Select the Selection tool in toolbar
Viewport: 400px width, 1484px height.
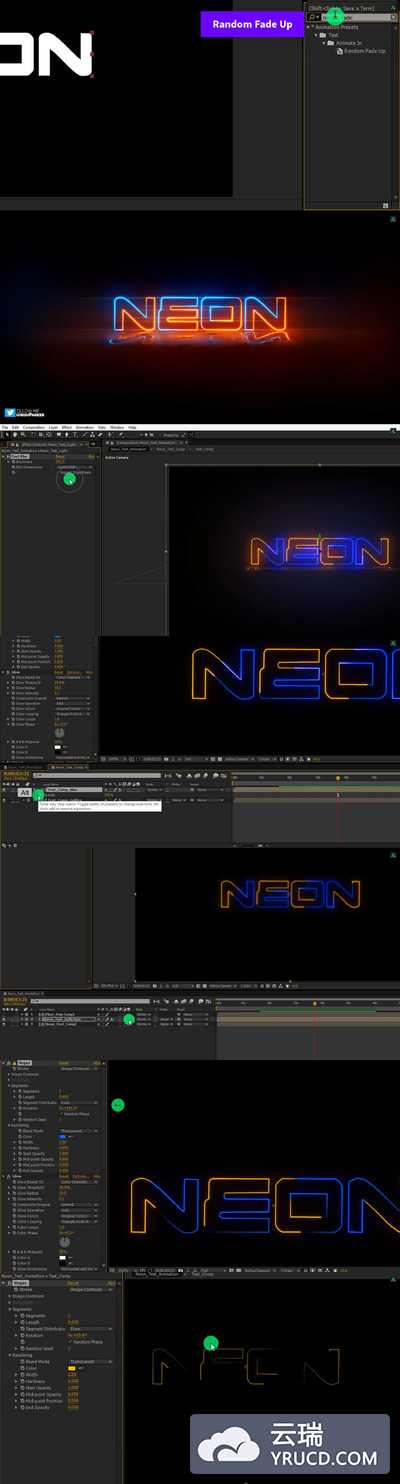(7, 434)
